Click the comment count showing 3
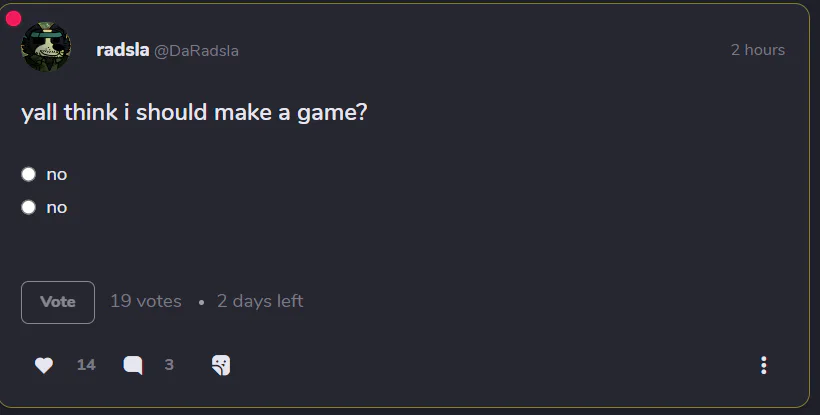 [x=169, y=365]
